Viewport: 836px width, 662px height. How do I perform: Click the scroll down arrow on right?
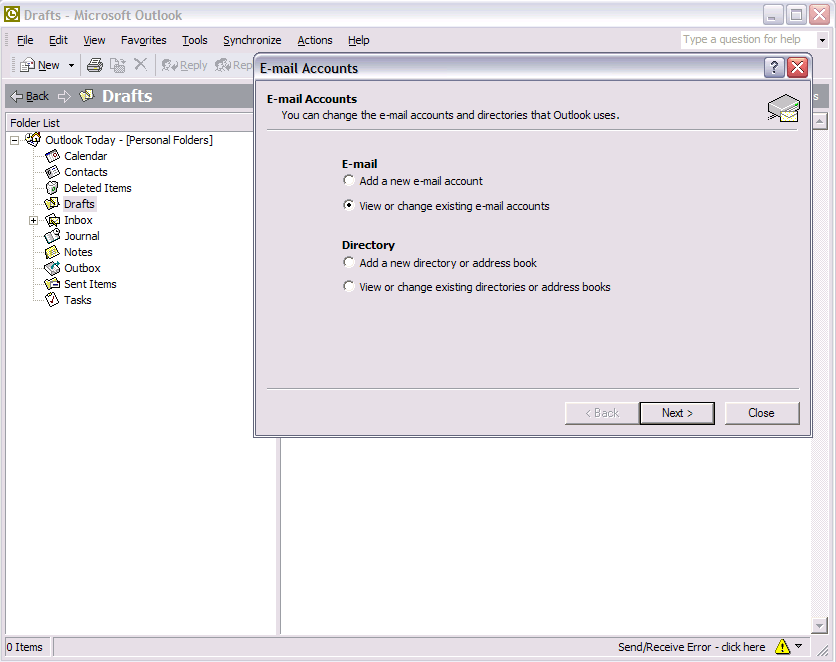[819, 625]
